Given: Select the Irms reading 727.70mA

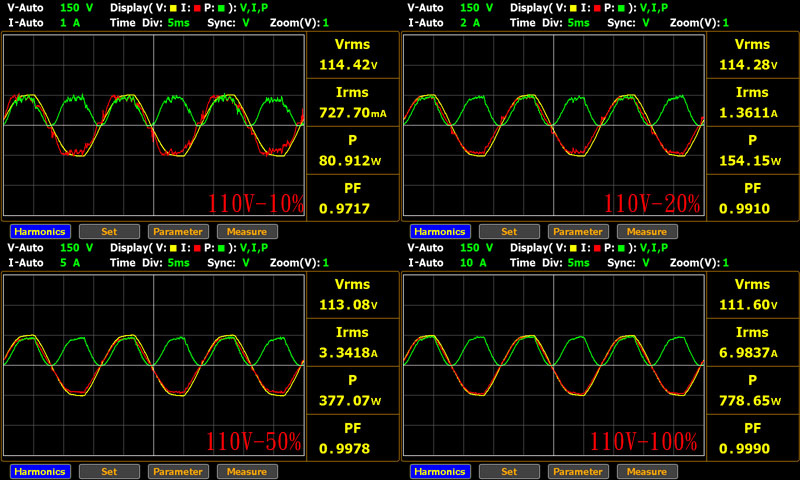Looking at the screenshot, I should (353, 113).
